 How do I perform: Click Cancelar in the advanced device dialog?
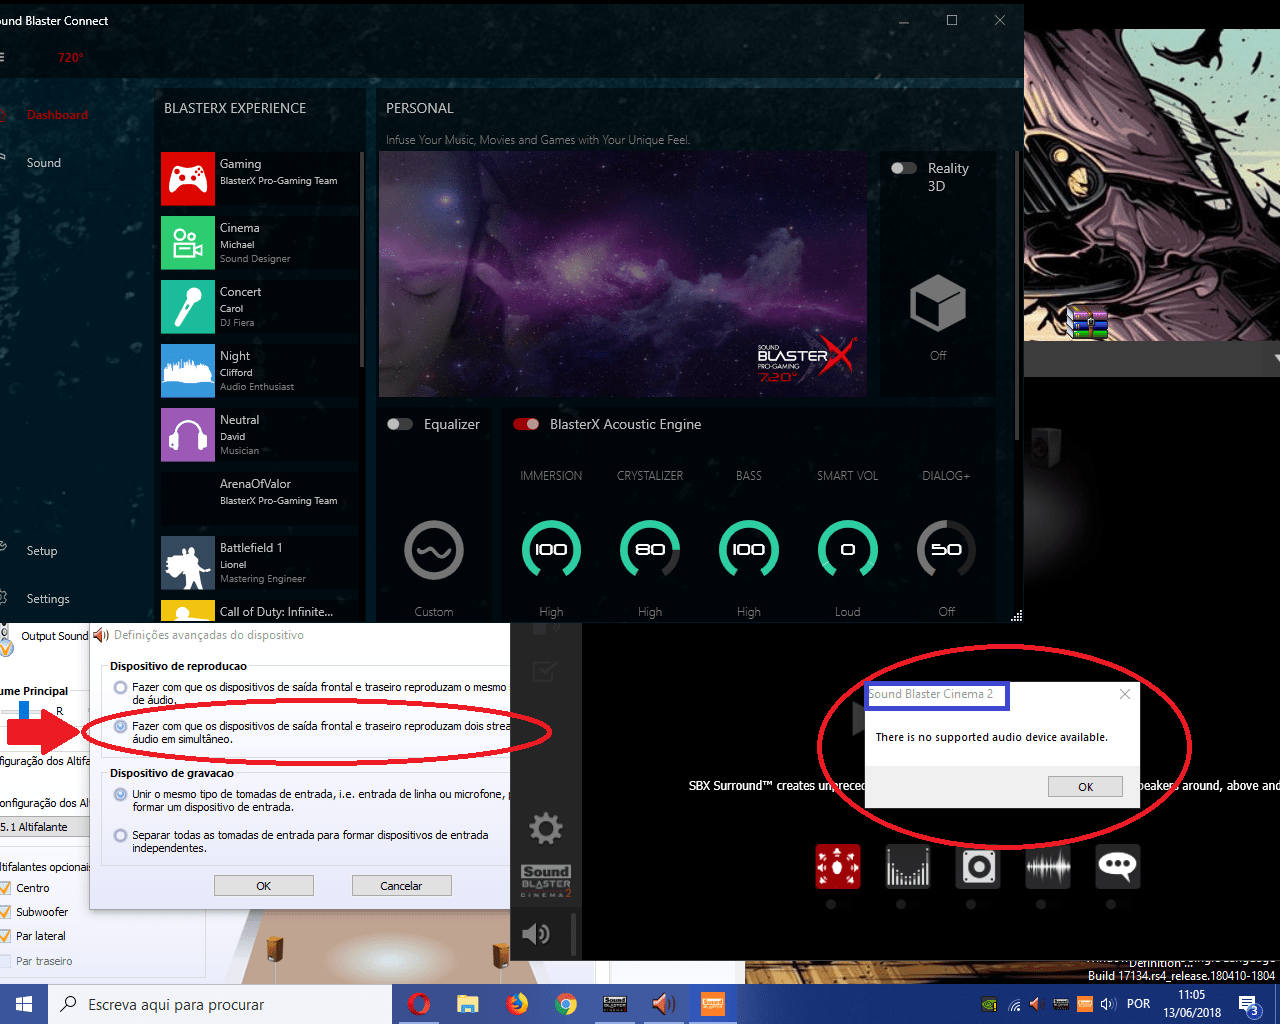(x=401, y=885)
